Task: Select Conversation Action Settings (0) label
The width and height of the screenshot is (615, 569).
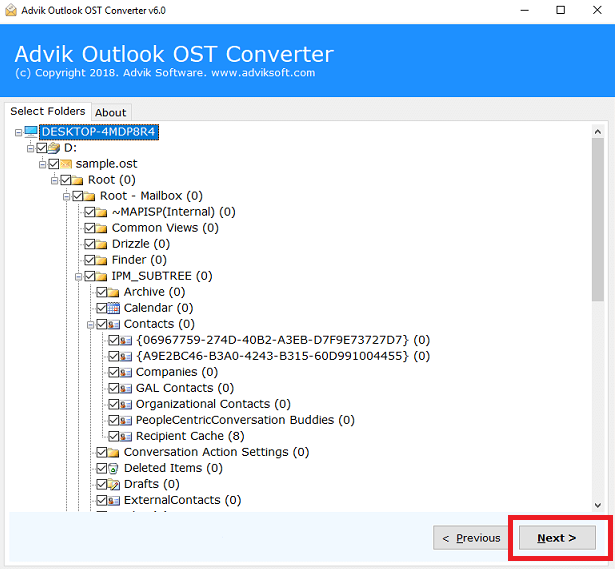Action: click(217, 452)
